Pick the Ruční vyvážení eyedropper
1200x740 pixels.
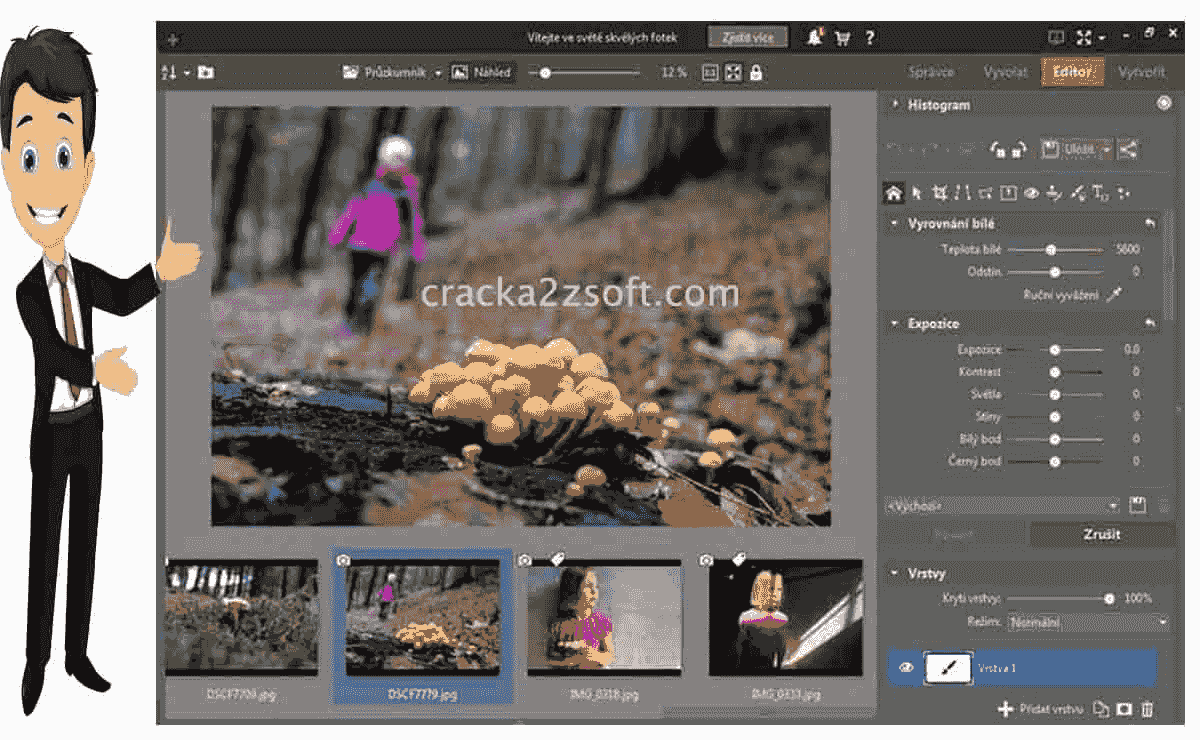[x=1114, y=295]
